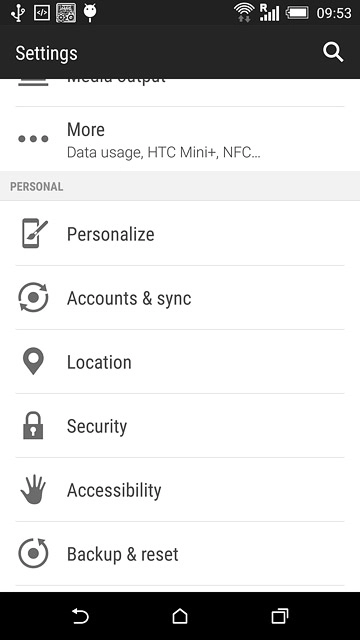Tap the Accessibility hand icon
360x640 pixels.
coord(33,489)
